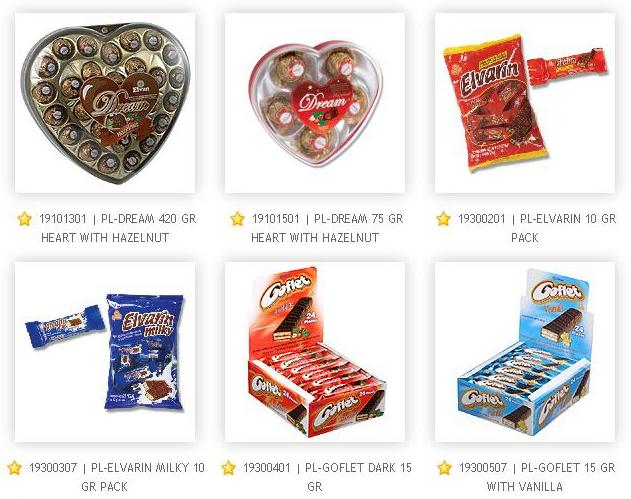Click the small Elvarin bar beside the red pack

click(x=567, y=66)
